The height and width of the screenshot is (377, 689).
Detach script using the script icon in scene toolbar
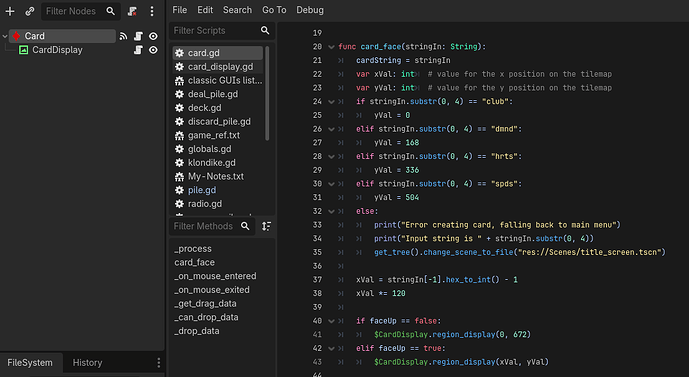132,11
